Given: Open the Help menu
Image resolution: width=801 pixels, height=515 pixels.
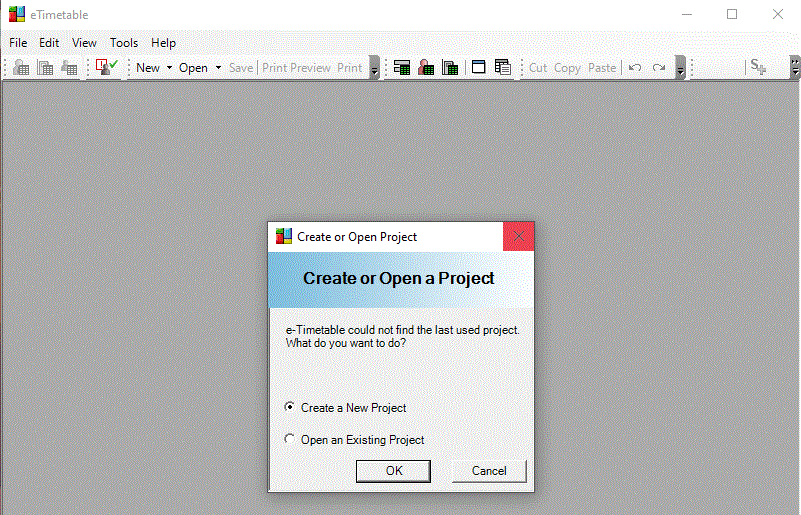Looking at the screenshot, I should tap(163, 43).
